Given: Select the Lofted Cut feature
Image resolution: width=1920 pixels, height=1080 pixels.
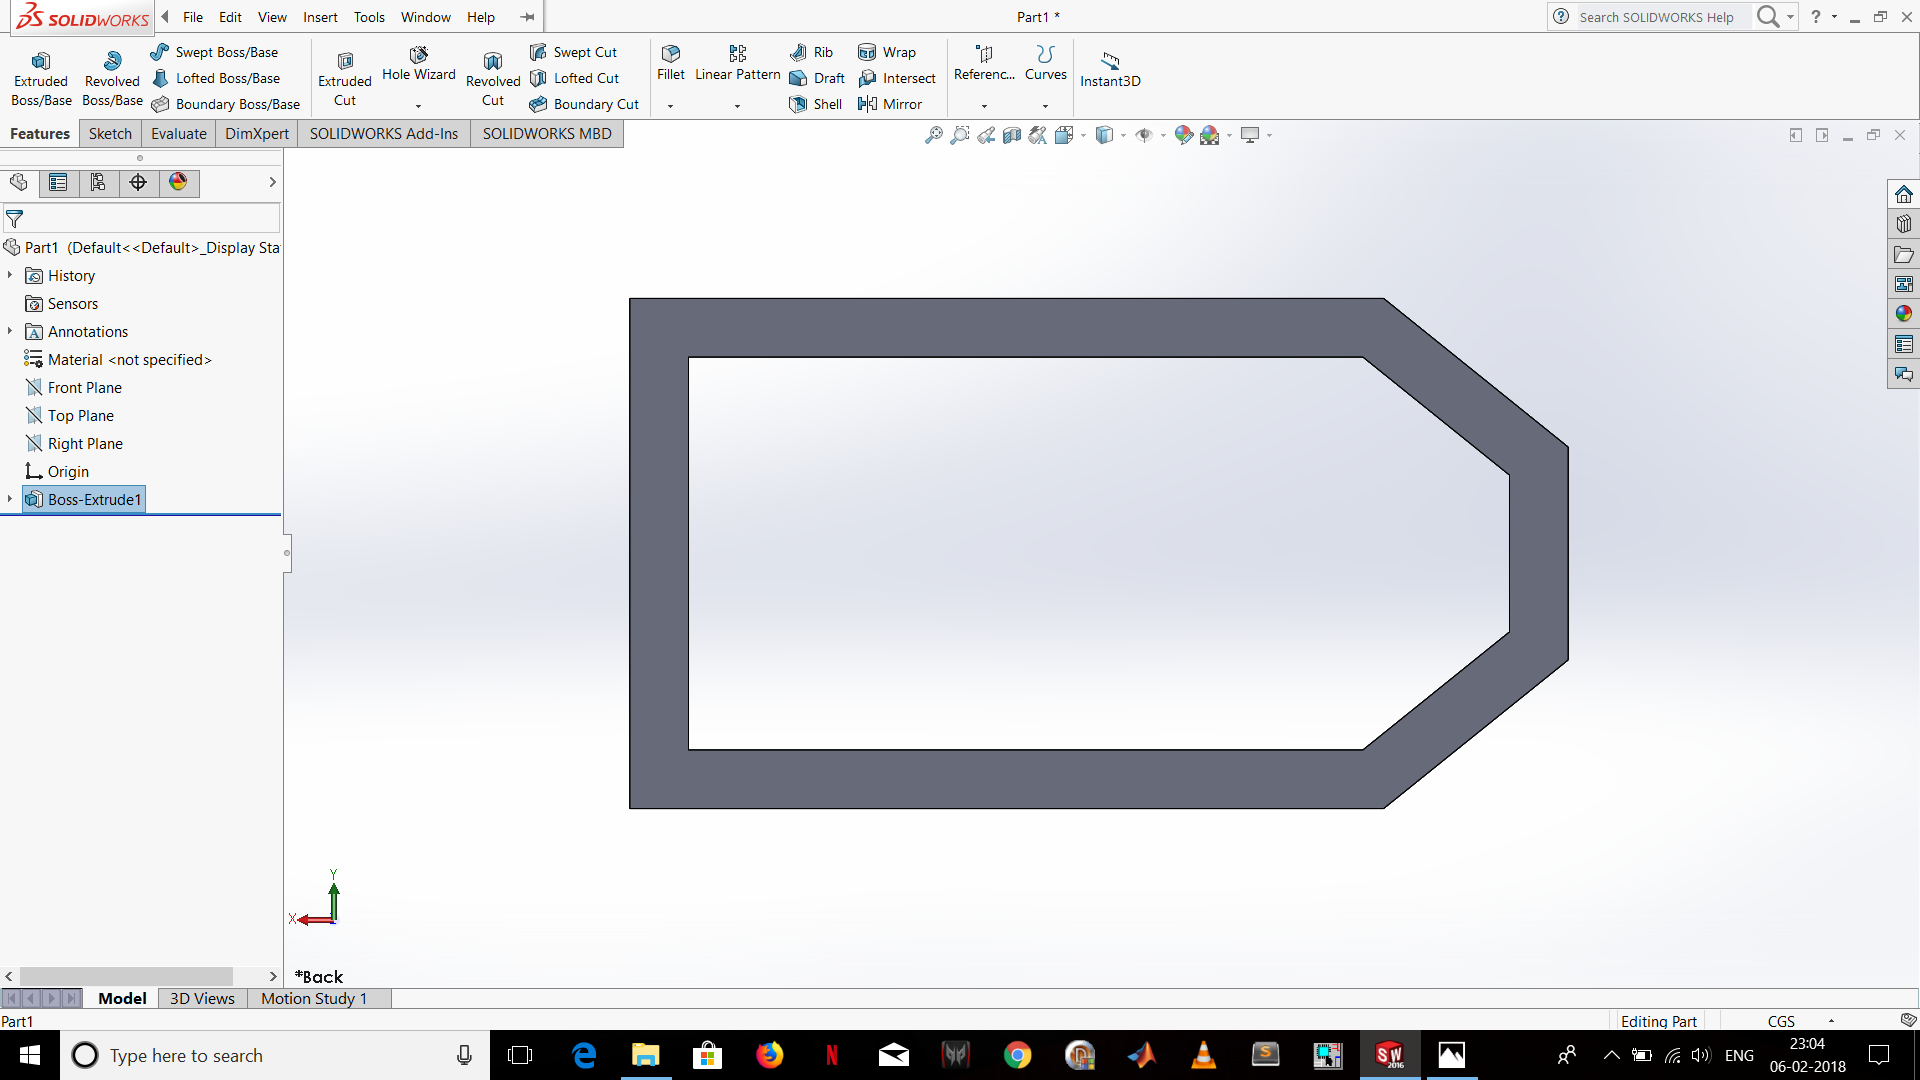Looking at the screenshot, I should click(x=575, y=78).
